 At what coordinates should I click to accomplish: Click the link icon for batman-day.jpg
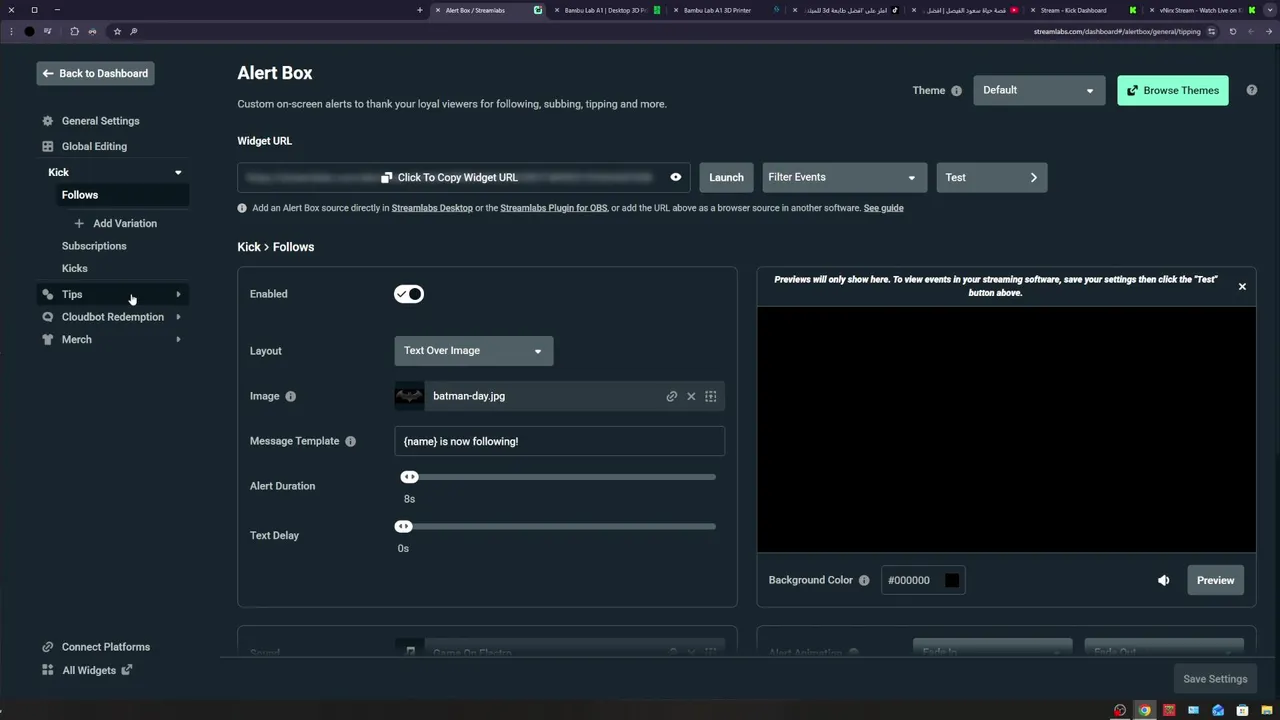672,396
